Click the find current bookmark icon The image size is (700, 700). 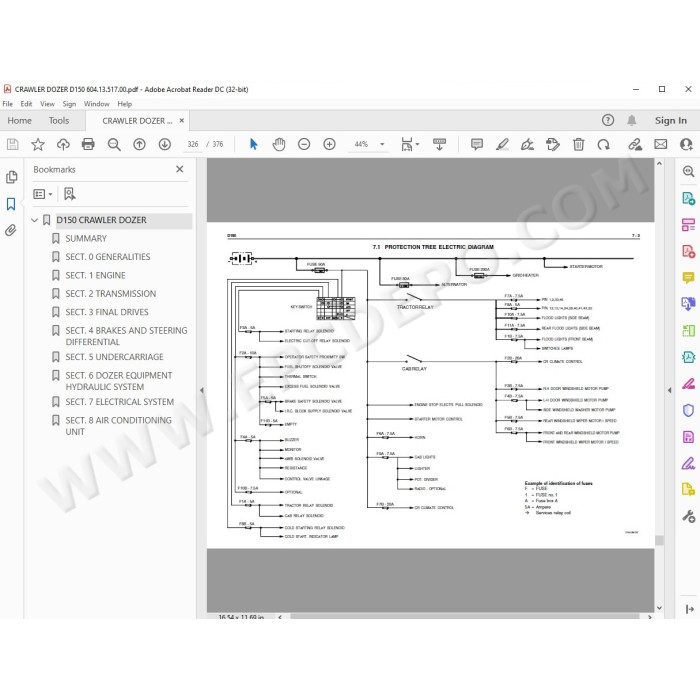[x=70, y=194]
